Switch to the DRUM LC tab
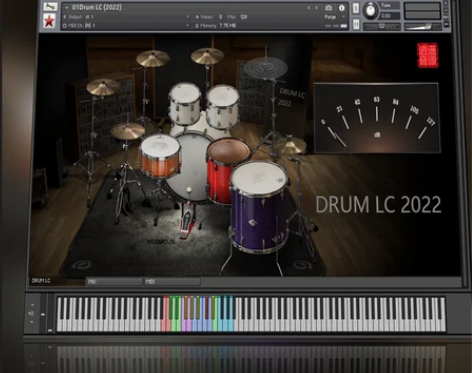472x373 pixels. tap(57, 281)
